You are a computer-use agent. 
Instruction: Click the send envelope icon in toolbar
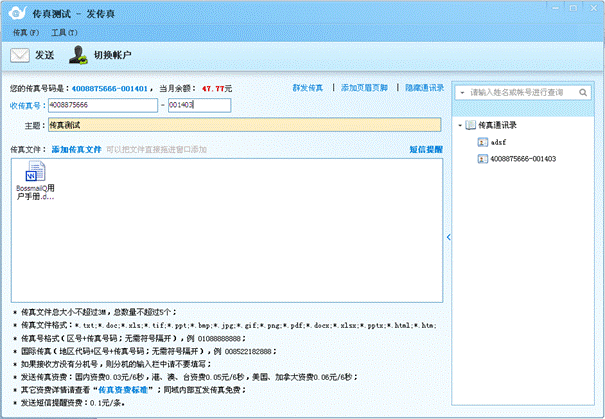coord(20,55)
